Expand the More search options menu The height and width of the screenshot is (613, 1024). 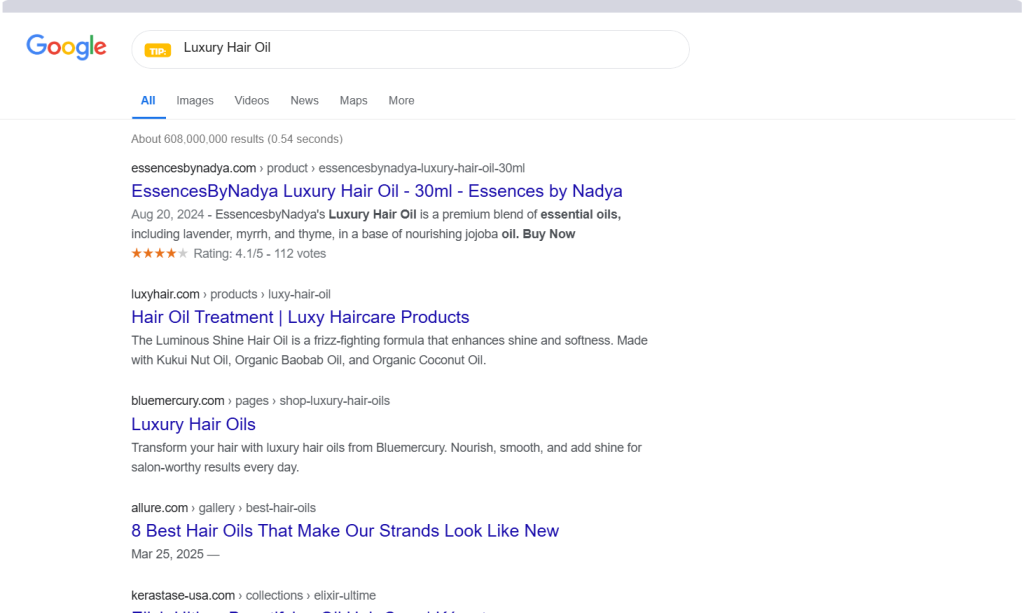401,101
